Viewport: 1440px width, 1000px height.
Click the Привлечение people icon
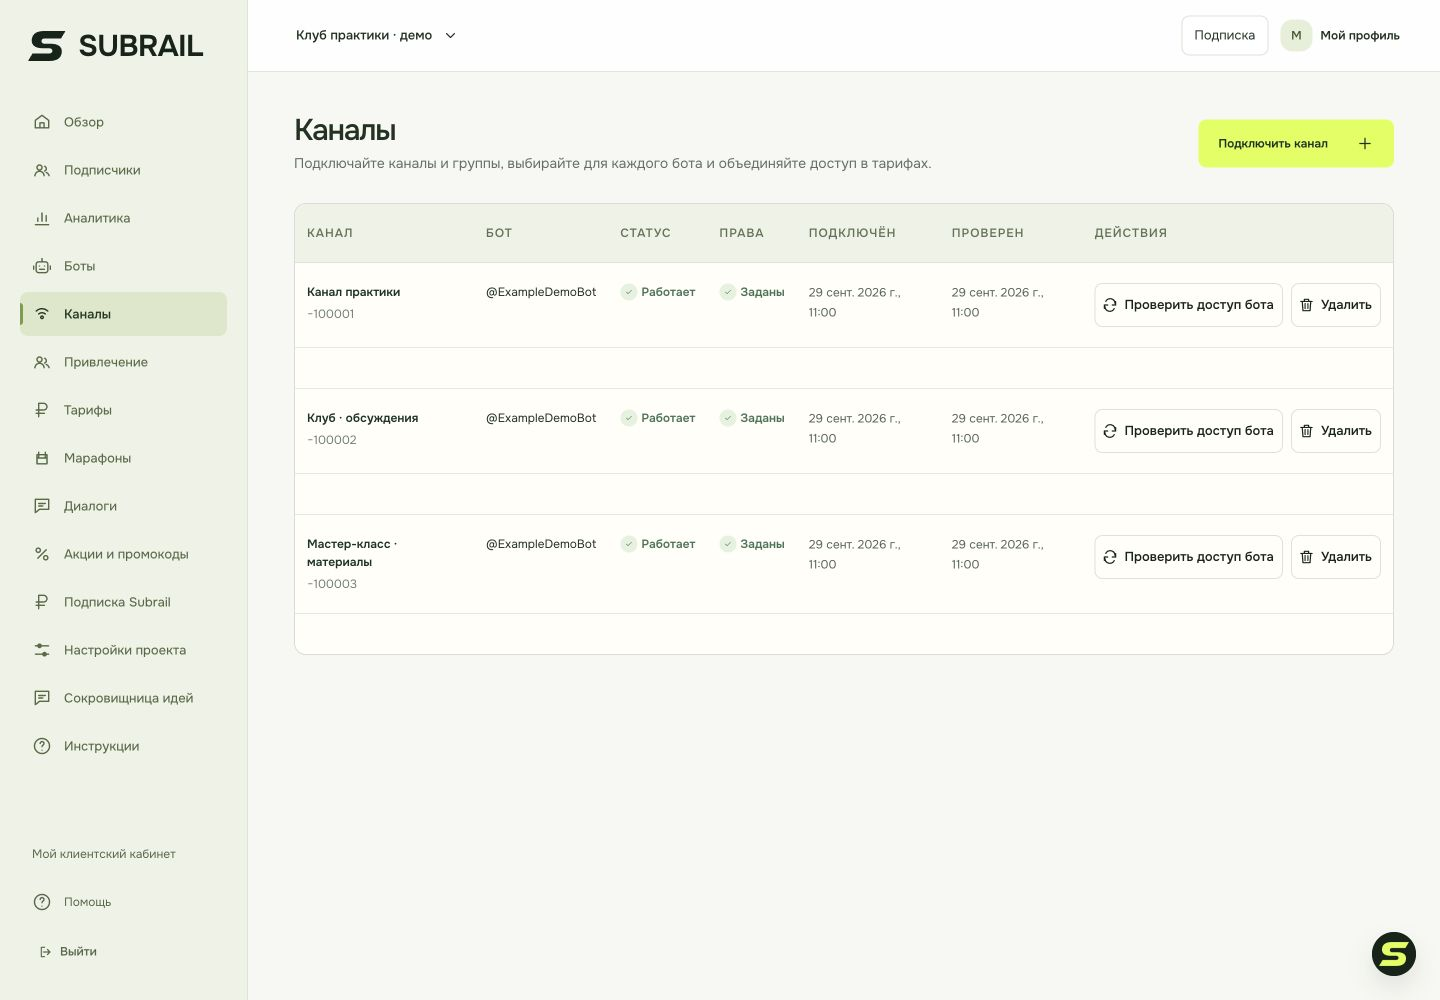point(42,362)
